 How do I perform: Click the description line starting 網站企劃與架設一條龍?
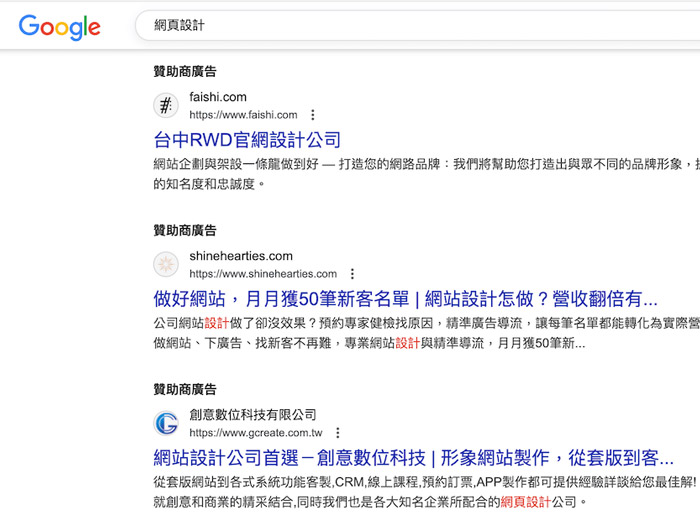(x=426, y=164)
